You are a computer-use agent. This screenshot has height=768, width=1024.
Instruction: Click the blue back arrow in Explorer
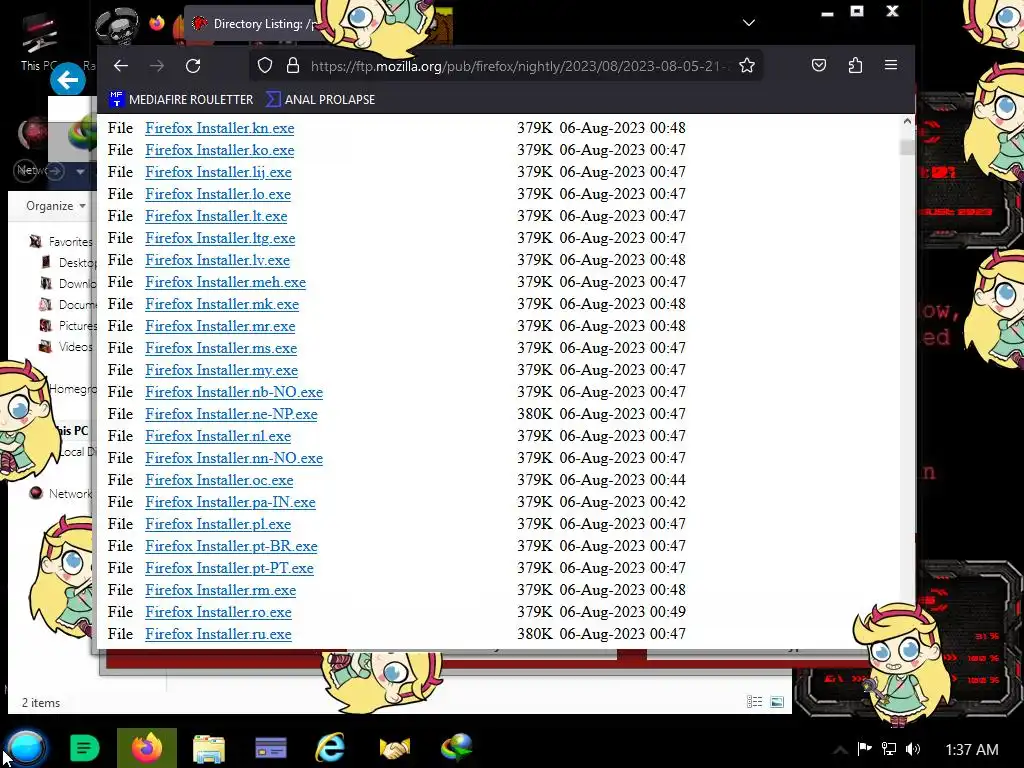point(68,80)
